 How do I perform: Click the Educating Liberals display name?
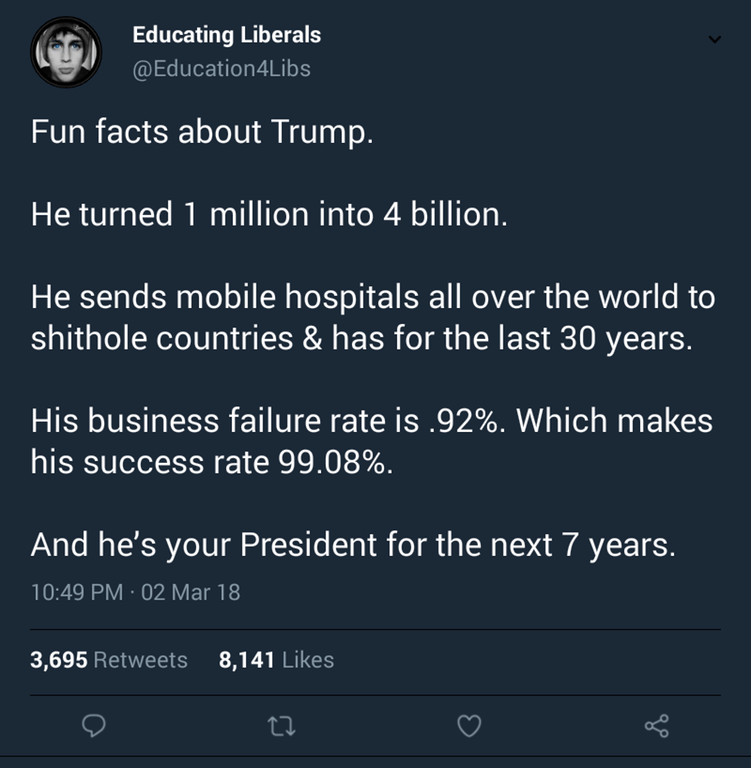[x=226, y=34]
